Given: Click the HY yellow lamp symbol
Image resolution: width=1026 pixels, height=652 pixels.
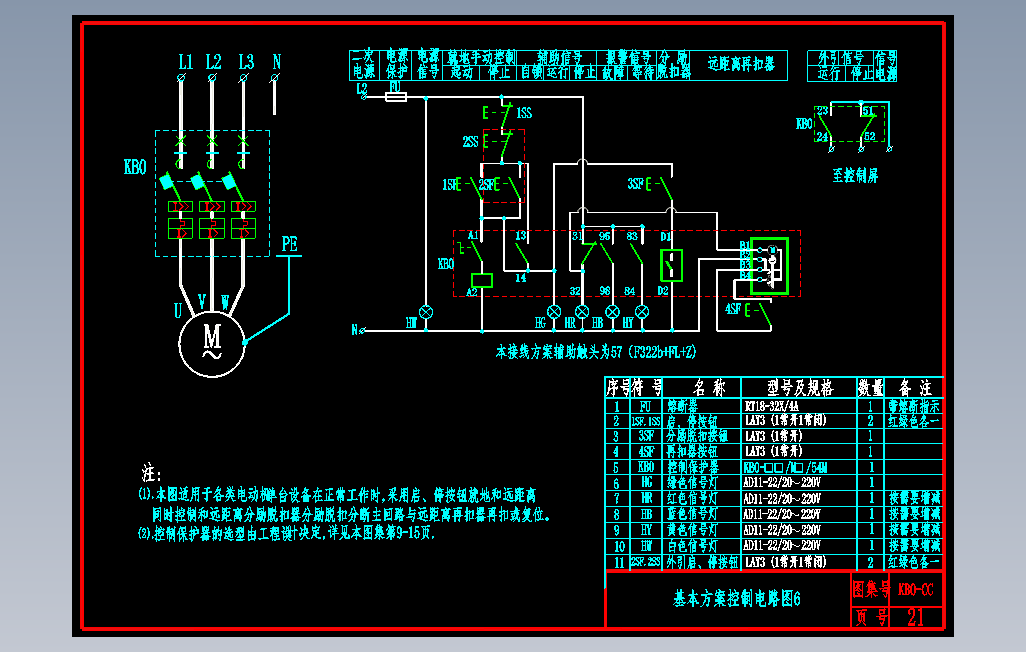Looking at the screenshot, I should pyautogui.click(x=642, y=312).
